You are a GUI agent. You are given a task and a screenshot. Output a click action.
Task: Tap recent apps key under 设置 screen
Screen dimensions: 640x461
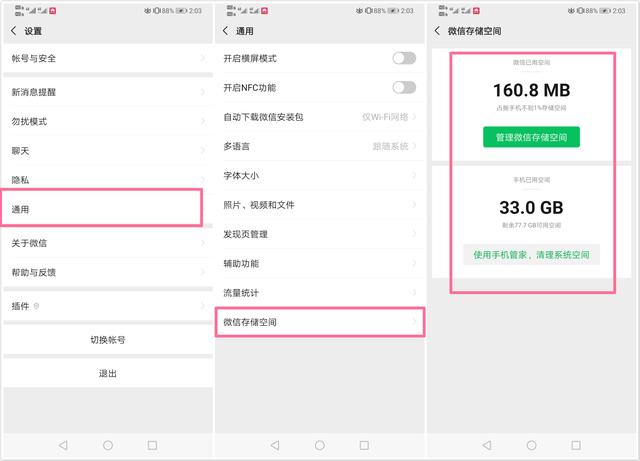152,445
